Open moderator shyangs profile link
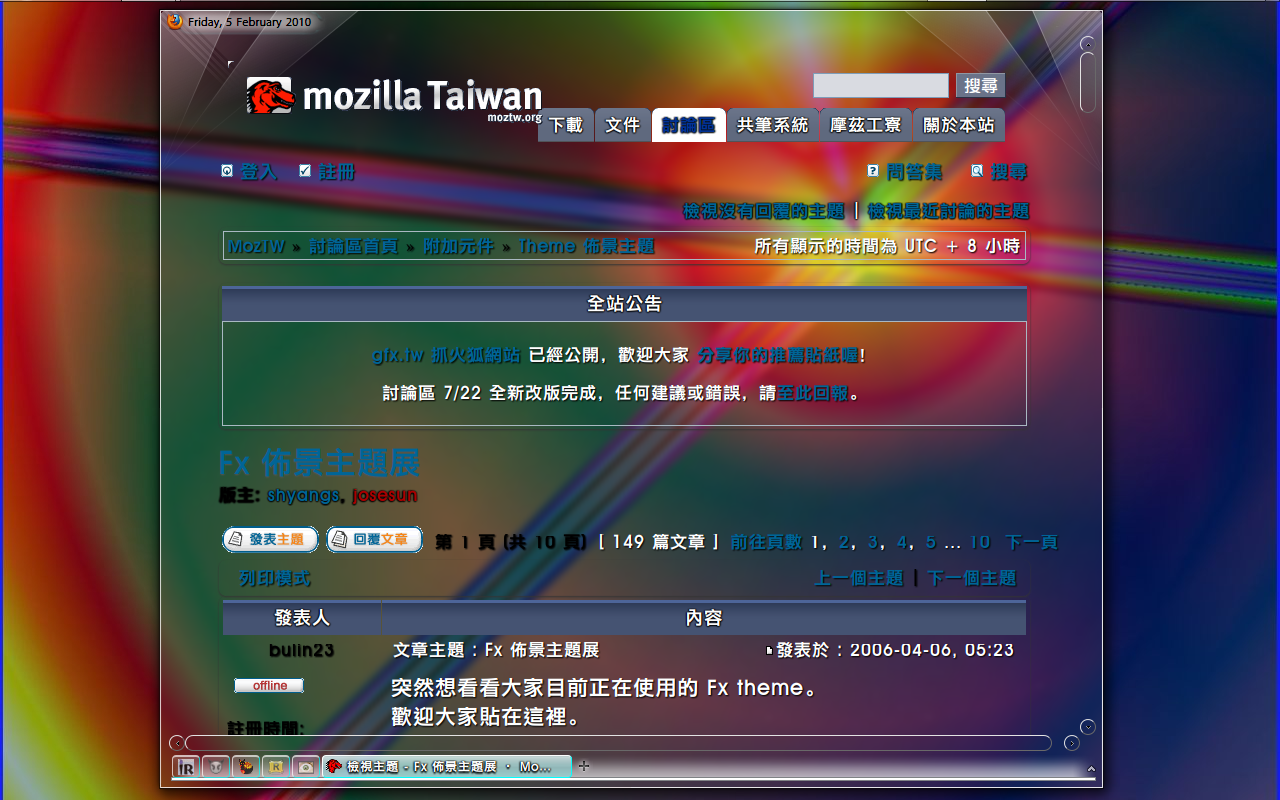 [x=304, y=495]
